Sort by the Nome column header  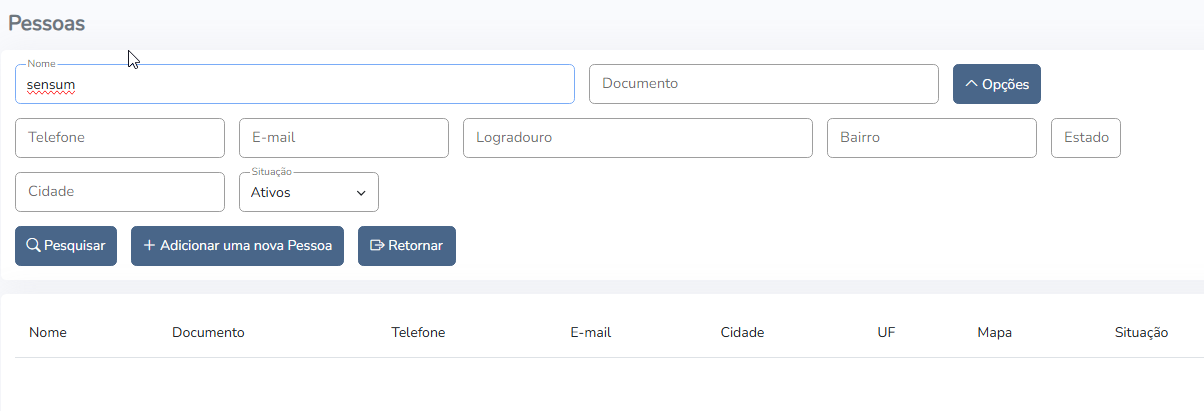pos(48,333)
